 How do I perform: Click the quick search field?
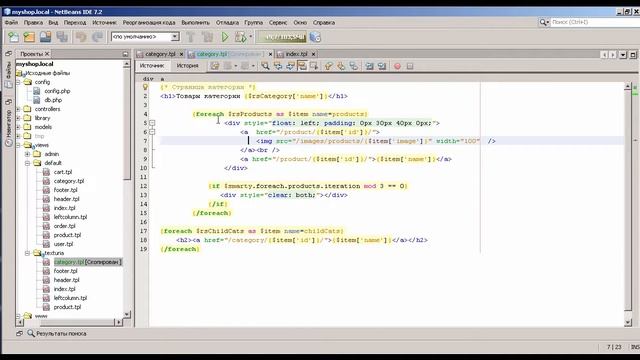[595, 22]
